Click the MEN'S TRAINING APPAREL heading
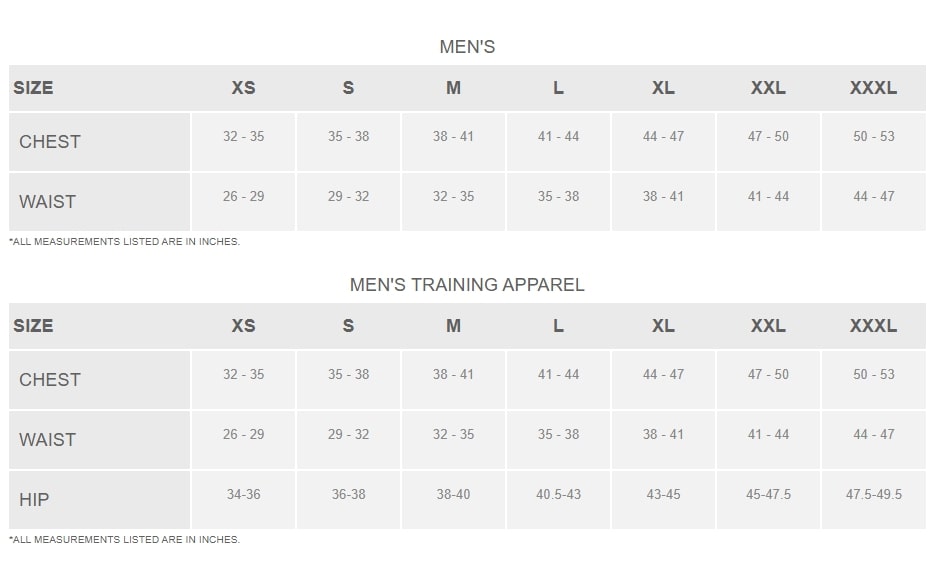 pyautogui.click(x=467, y=285)
